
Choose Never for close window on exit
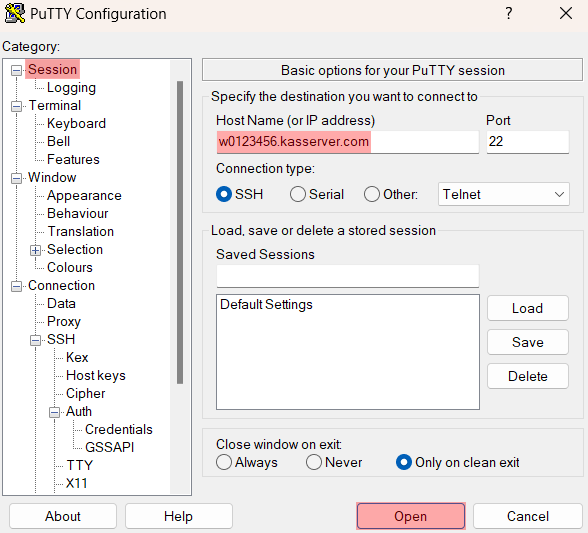314,462
